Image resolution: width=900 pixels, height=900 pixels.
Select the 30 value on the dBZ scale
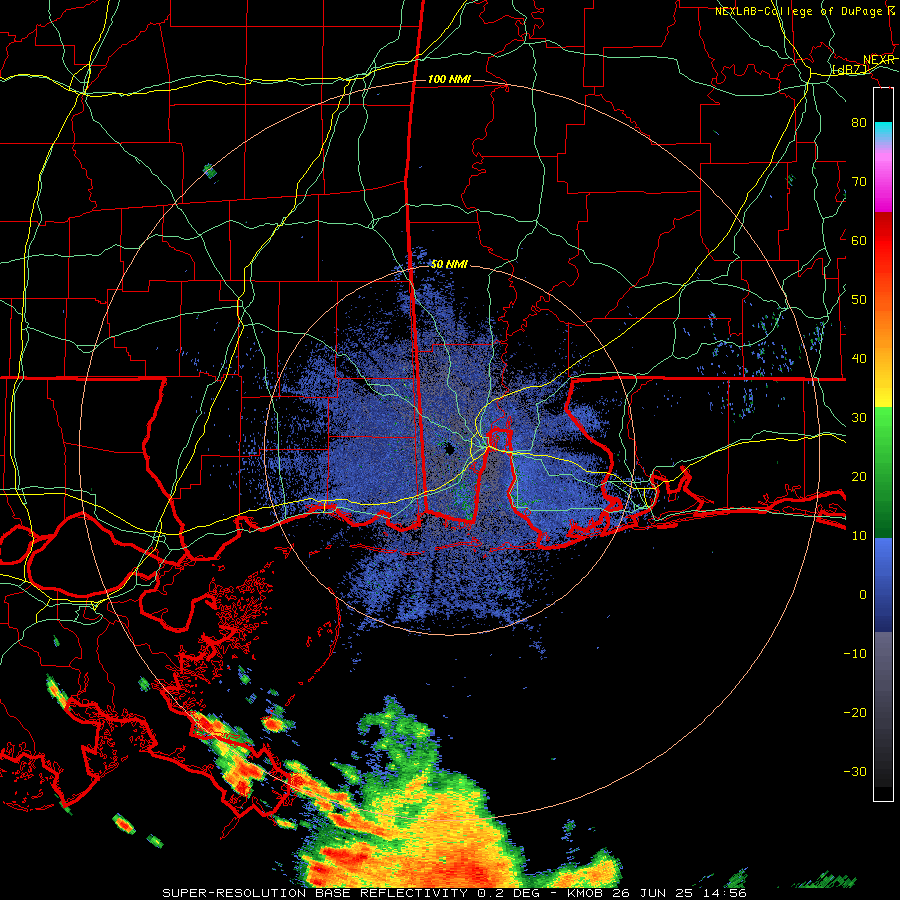(x=859, y=417)
